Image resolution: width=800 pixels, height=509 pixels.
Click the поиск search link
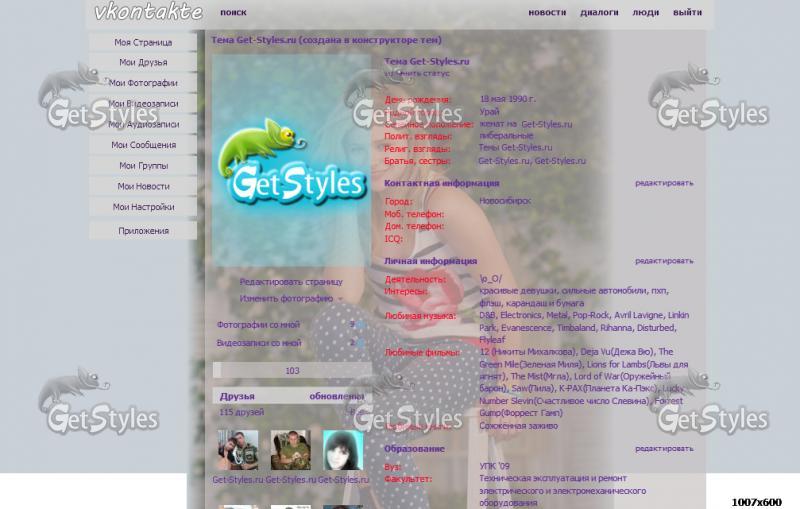tap(233, 13)
